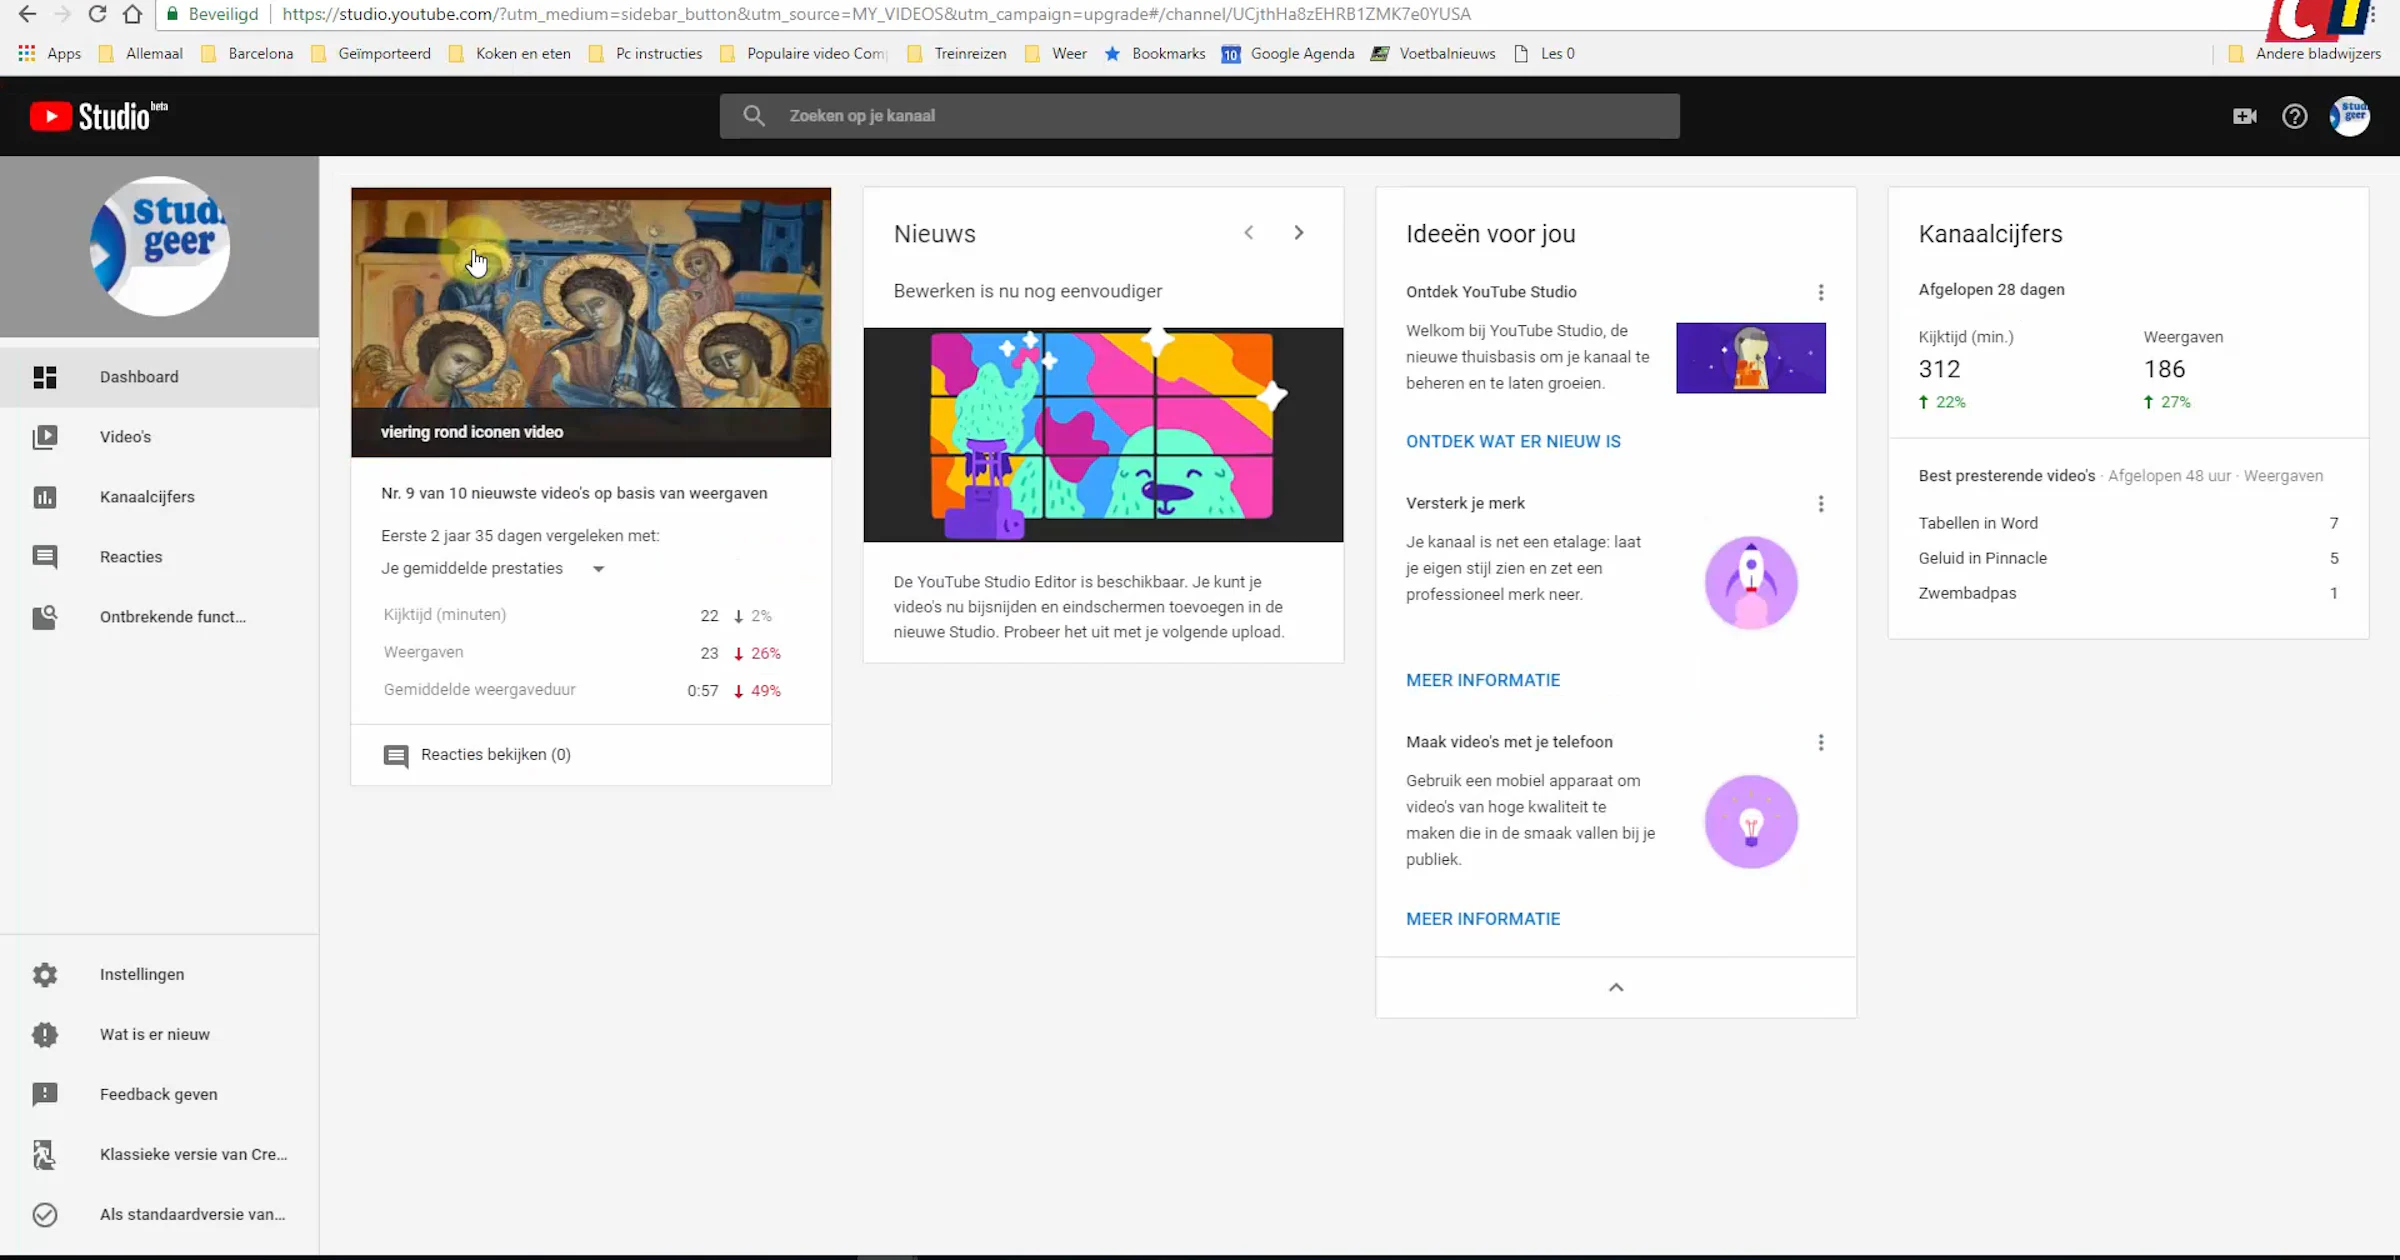
Task: Click the Kijktijd (min.) 312 value
Action: 1939,369
